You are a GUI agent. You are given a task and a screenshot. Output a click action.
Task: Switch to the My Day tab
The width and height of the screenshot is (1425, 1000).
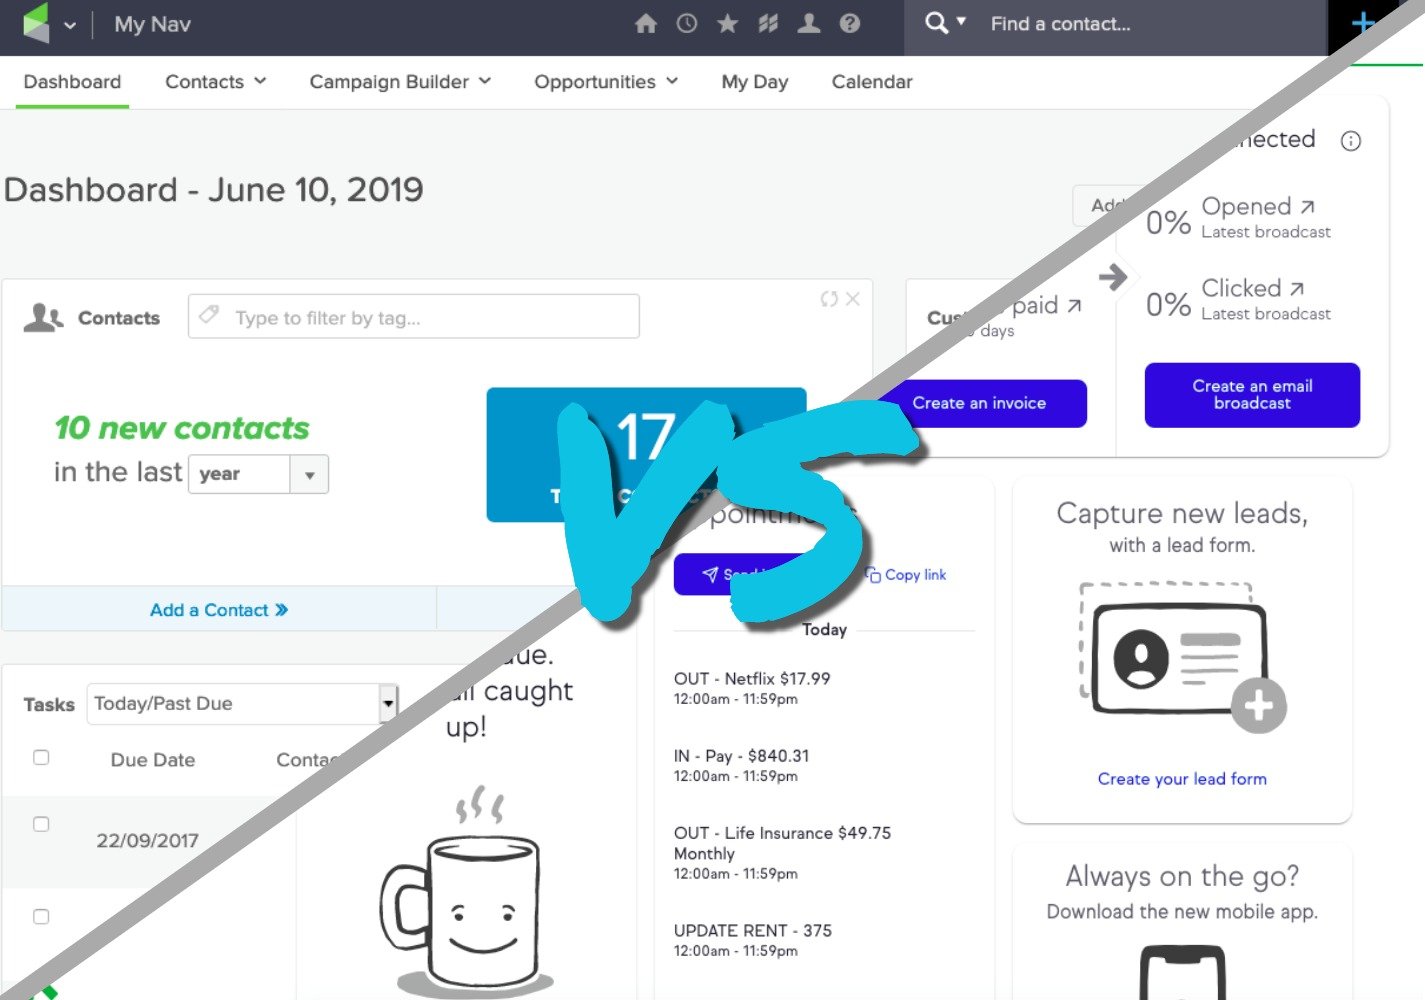coord(754,82)
